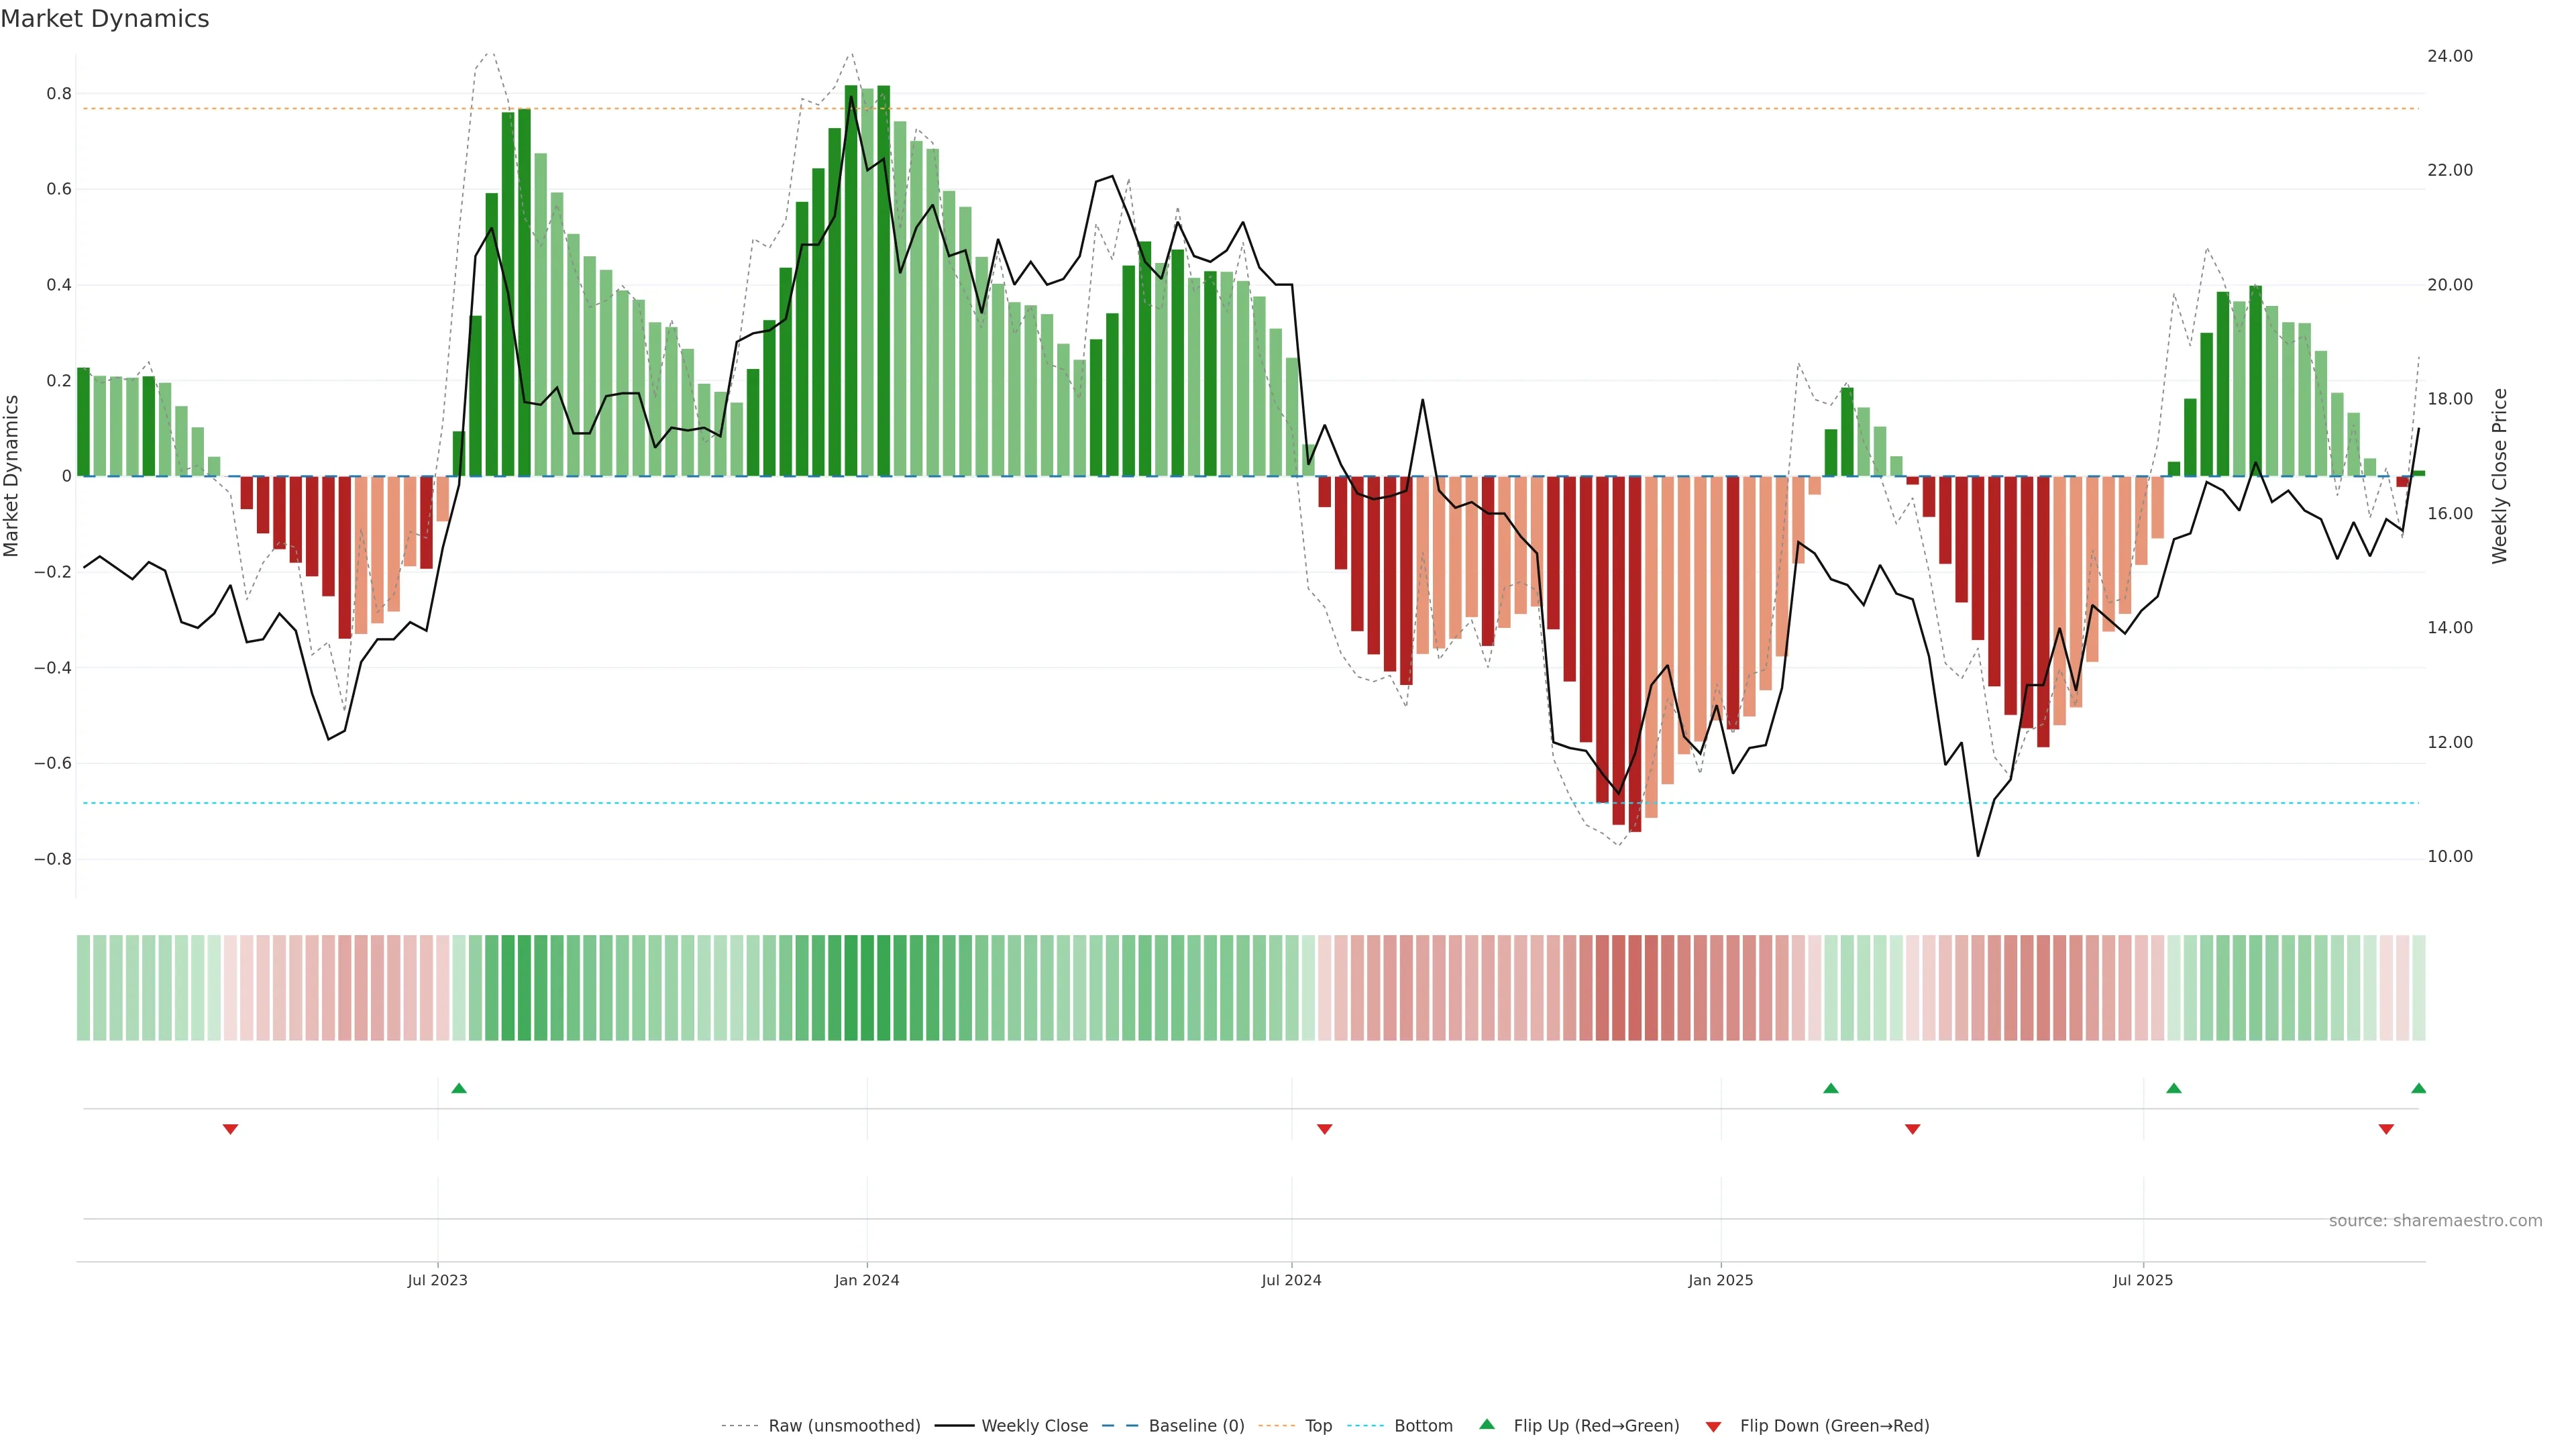Click the Flip Down marker between Jan and Jul 2025
Image resolution: width=2576 pixels, height=1449 pixels.
1913,1129
